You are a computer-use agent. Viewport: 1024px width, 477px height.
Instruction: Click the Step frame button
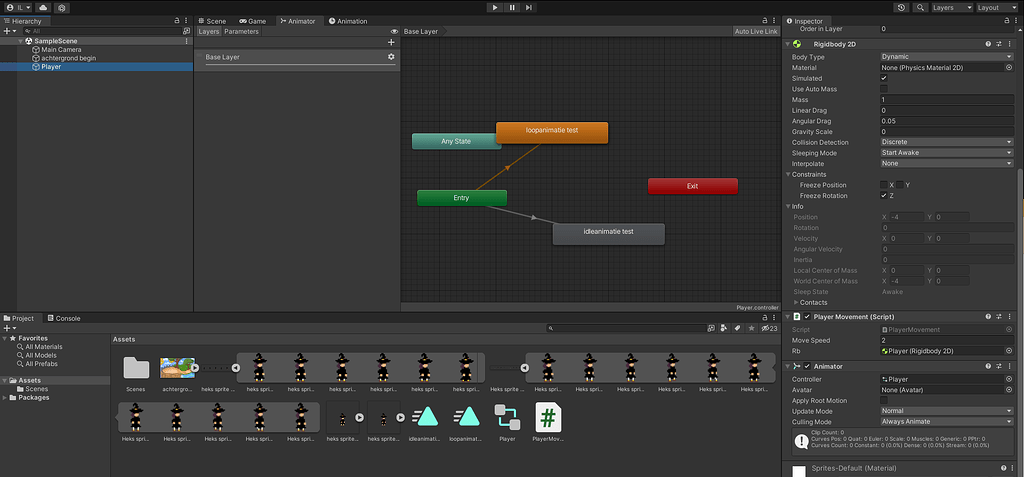(530, 7)
